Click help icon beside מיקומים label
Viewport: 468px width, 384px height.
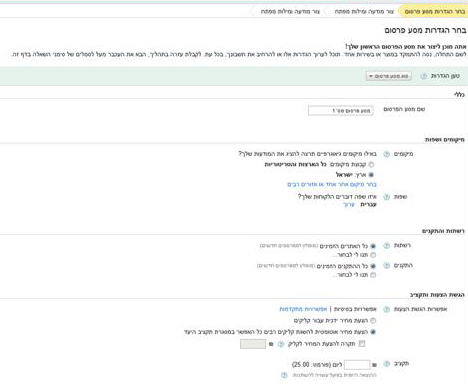point(386,154)
